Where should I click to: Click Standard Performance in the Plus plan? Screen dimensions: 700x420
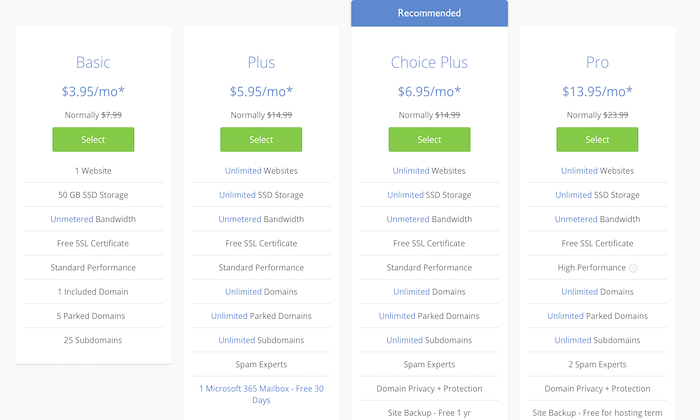click(261, 267)
